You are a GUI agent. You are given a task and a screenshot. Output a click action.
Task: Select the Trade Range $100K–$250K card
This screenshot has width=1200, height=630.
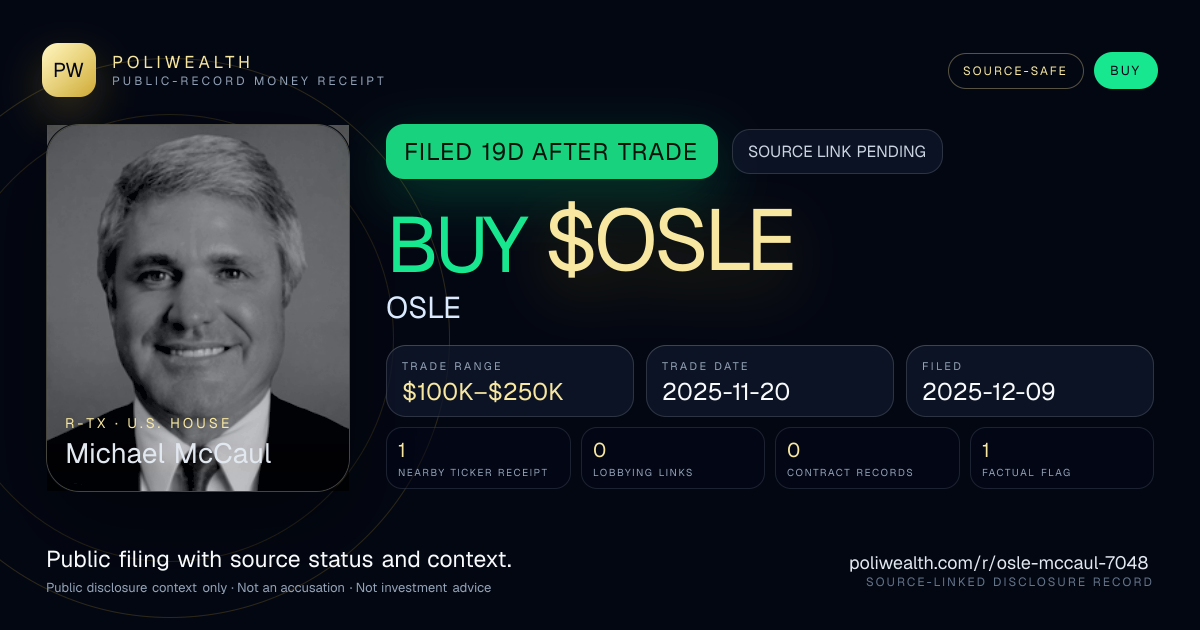pyautogui.click(x=510, y=381)
